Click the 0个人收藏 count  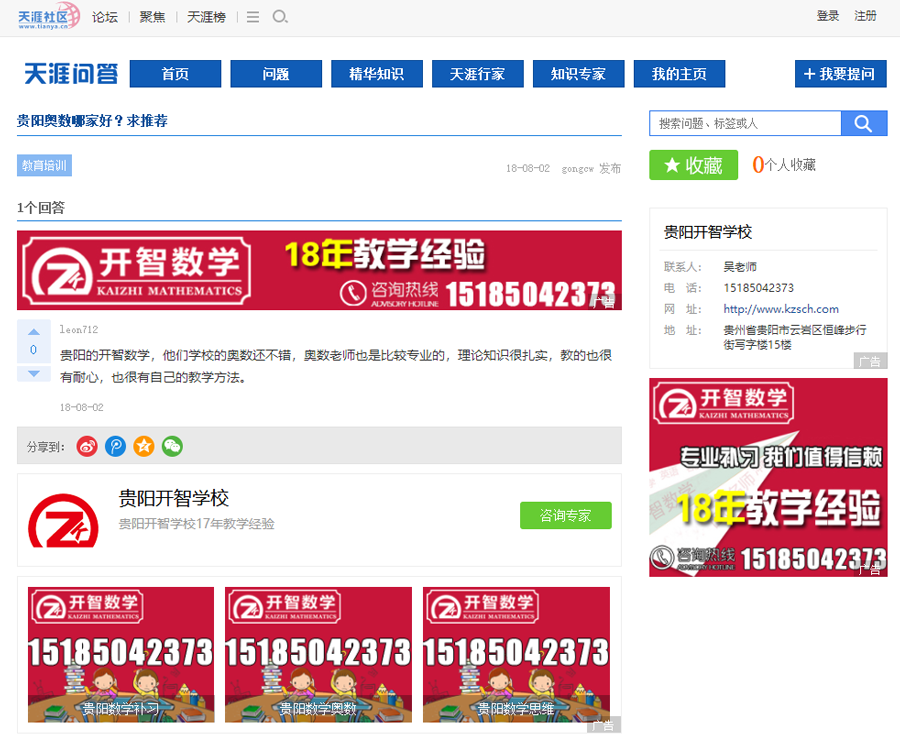[784, 165]
